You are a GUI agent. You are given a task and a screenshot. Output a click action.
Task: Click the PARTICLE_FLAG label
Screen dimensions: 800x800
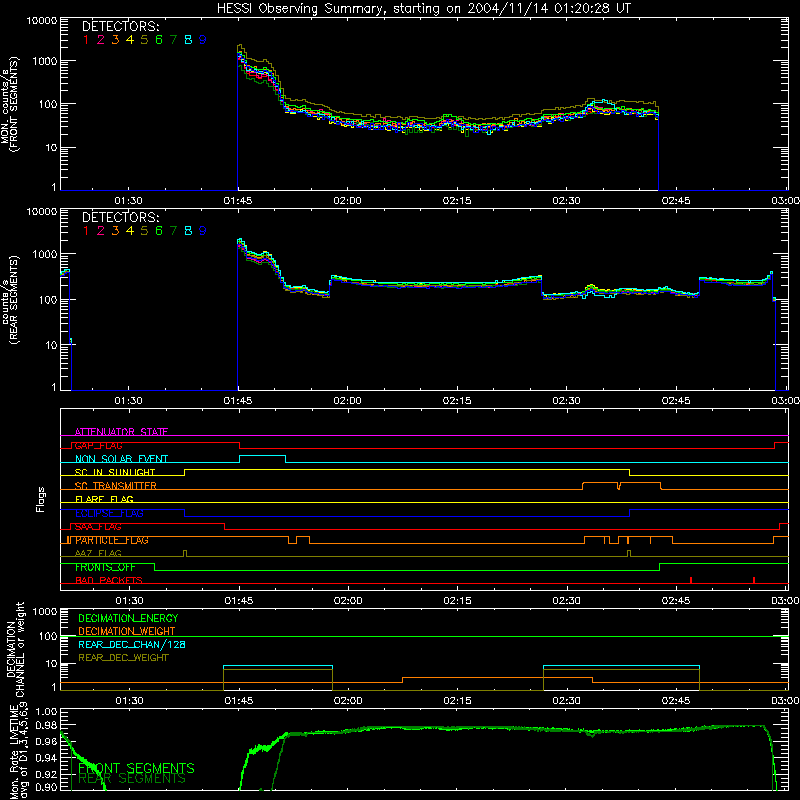click(x=112, y=540)
